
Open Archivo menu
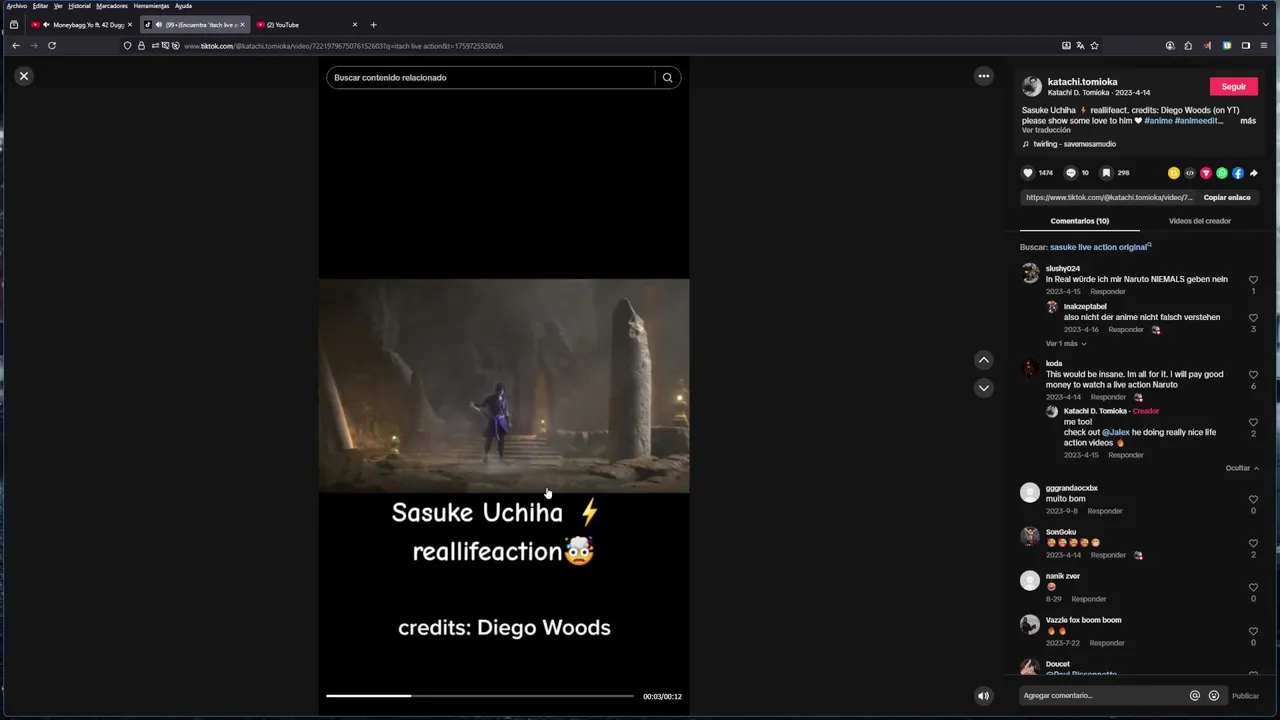[17, 6]
